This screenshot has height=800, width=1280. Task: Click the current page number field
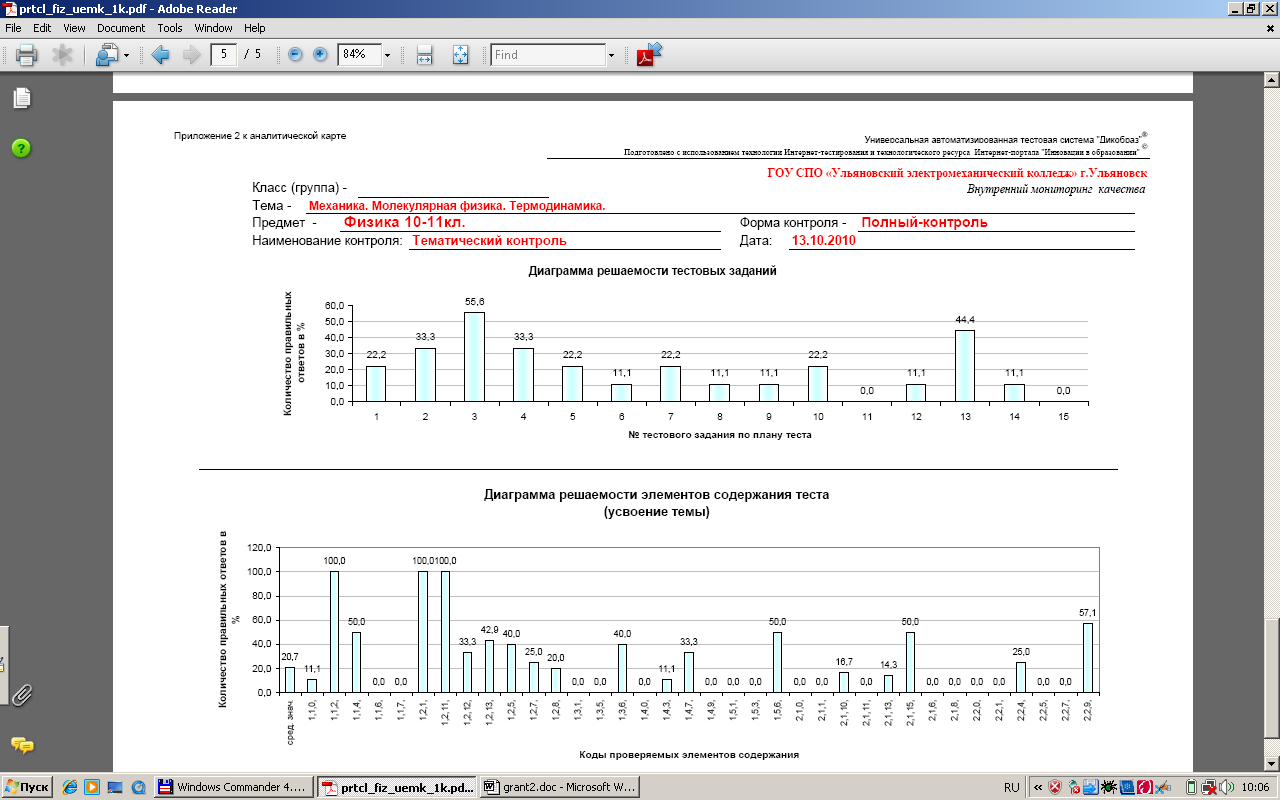click(x=225, y=55)
